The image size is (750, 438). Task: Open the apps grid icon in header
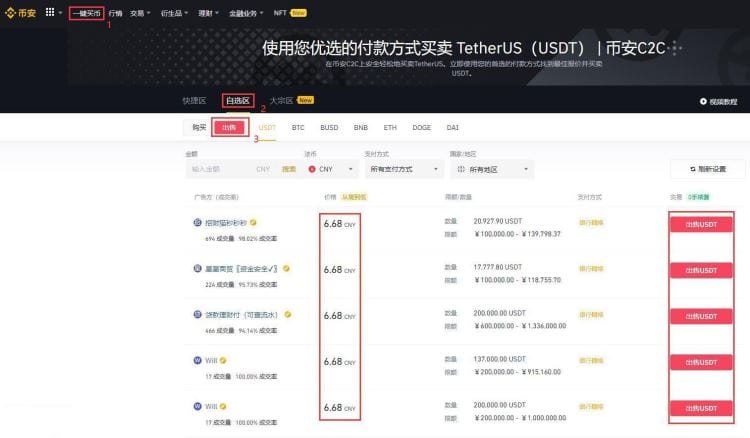click(x=50, y=12)
